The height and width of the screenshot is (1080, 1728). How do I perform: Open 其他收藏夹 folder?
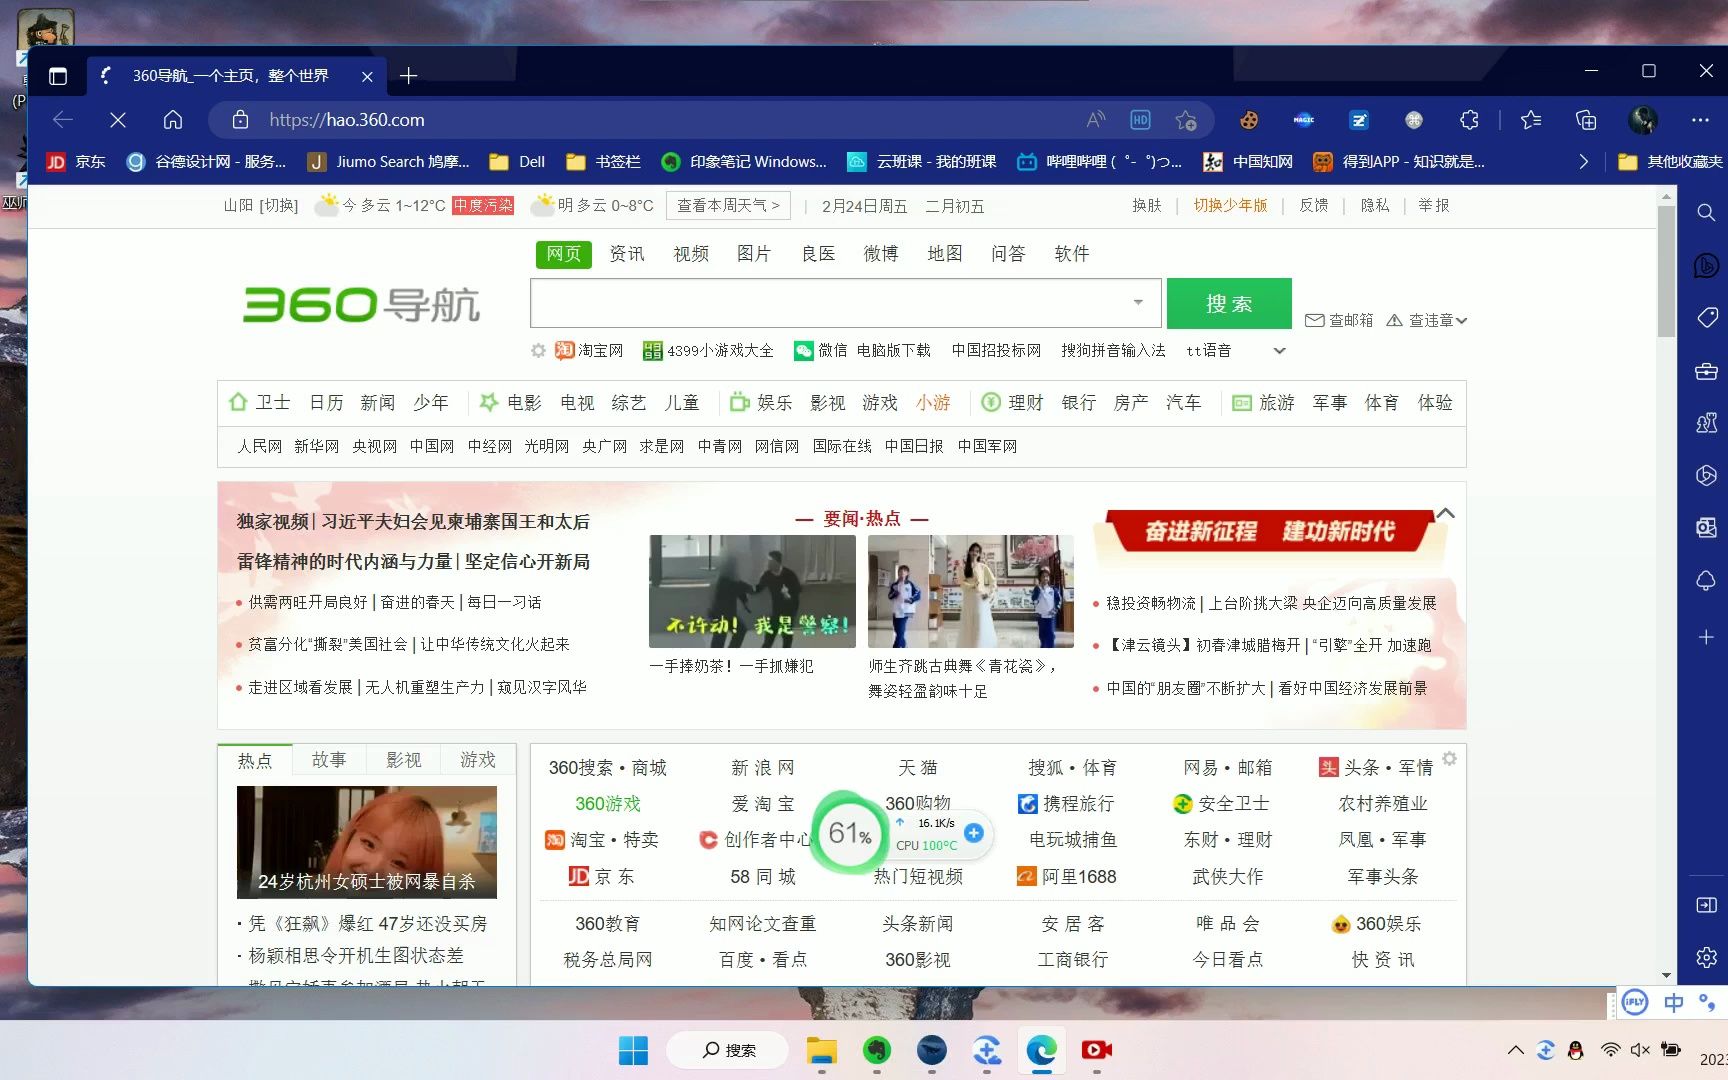point(1670,162)
